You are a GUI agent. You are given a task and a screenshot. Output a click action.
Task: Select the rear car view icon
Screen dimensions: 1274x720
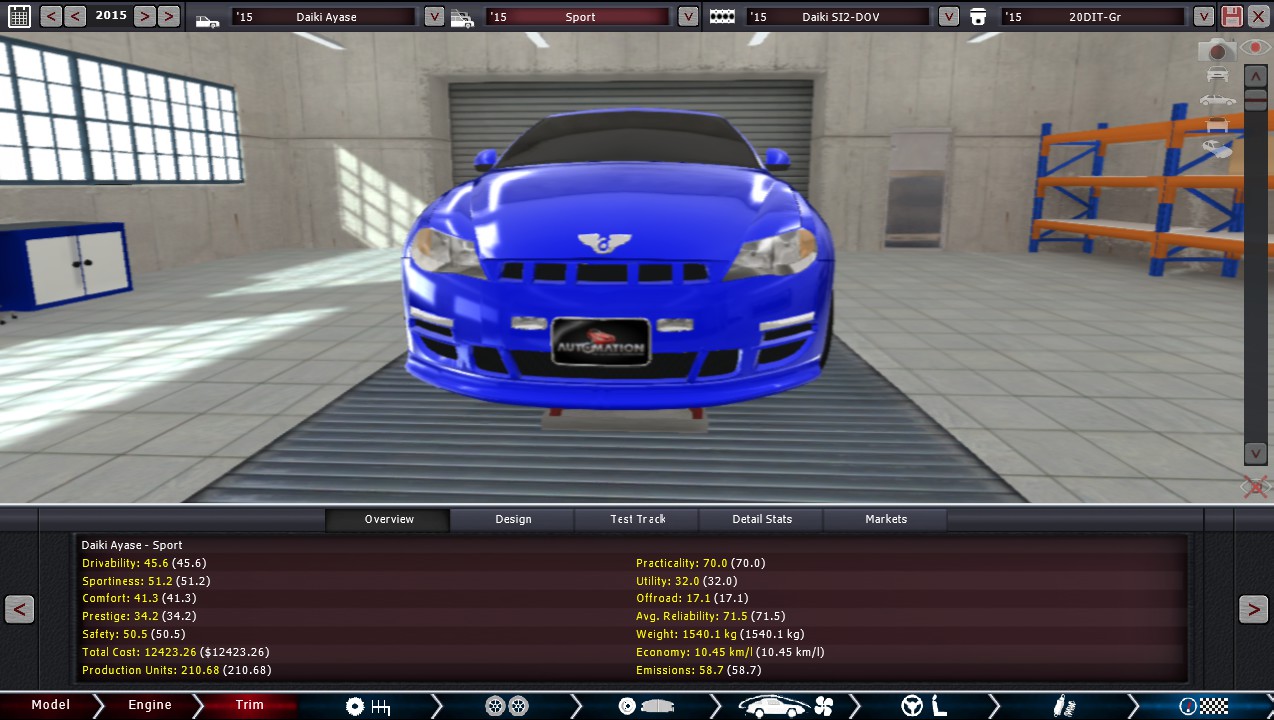click(1217, 124)
